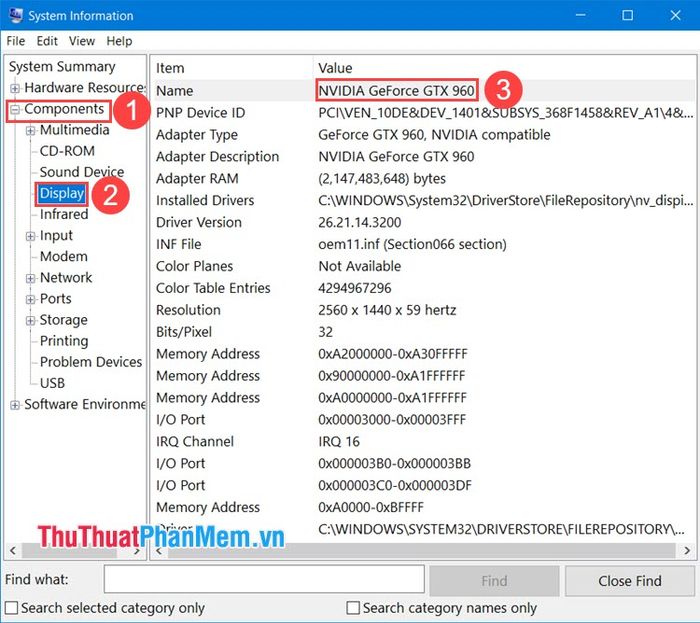Expand the Hardware Resources node
This screenshot has width=700, height=623.
click(x=15, y=88)
